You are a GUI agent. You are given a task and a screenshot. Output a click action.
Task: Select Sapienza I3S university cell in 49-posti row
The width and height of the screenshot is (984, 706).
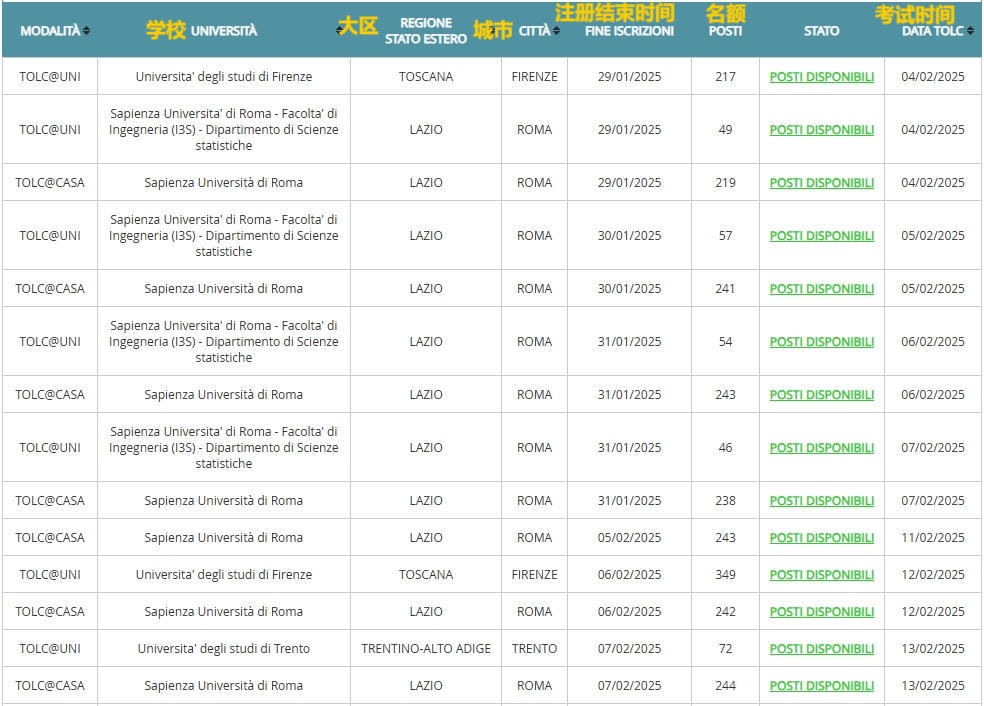(224, 130)
